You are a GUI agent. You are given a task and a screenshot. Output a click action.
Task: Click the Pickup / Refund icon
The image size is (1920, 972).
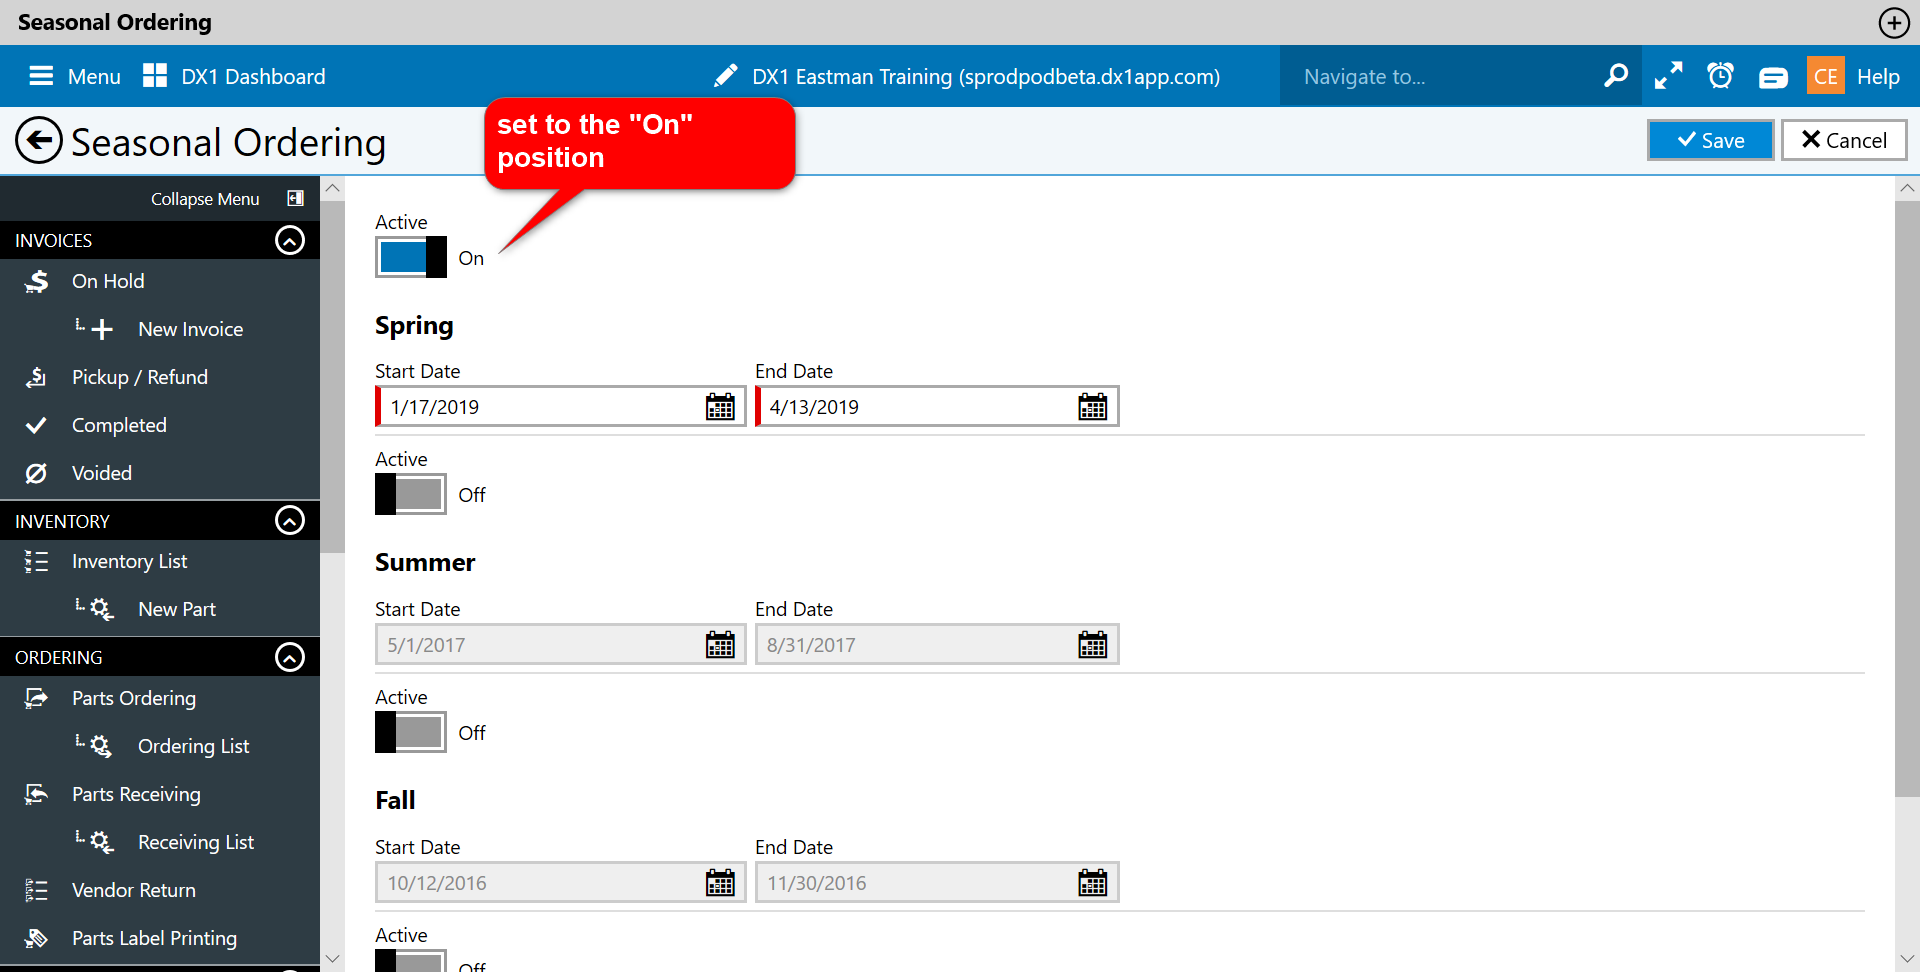37,377
